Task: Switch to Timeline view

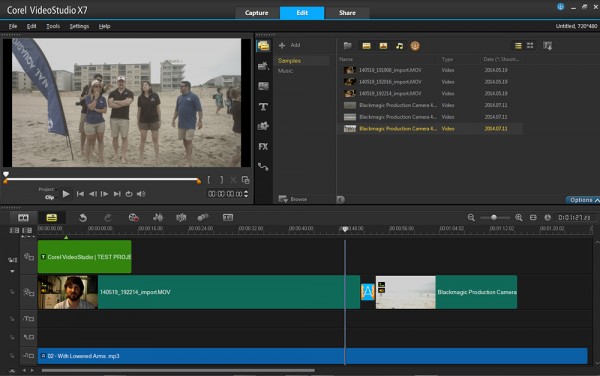Action: click(x=51, y=218)
